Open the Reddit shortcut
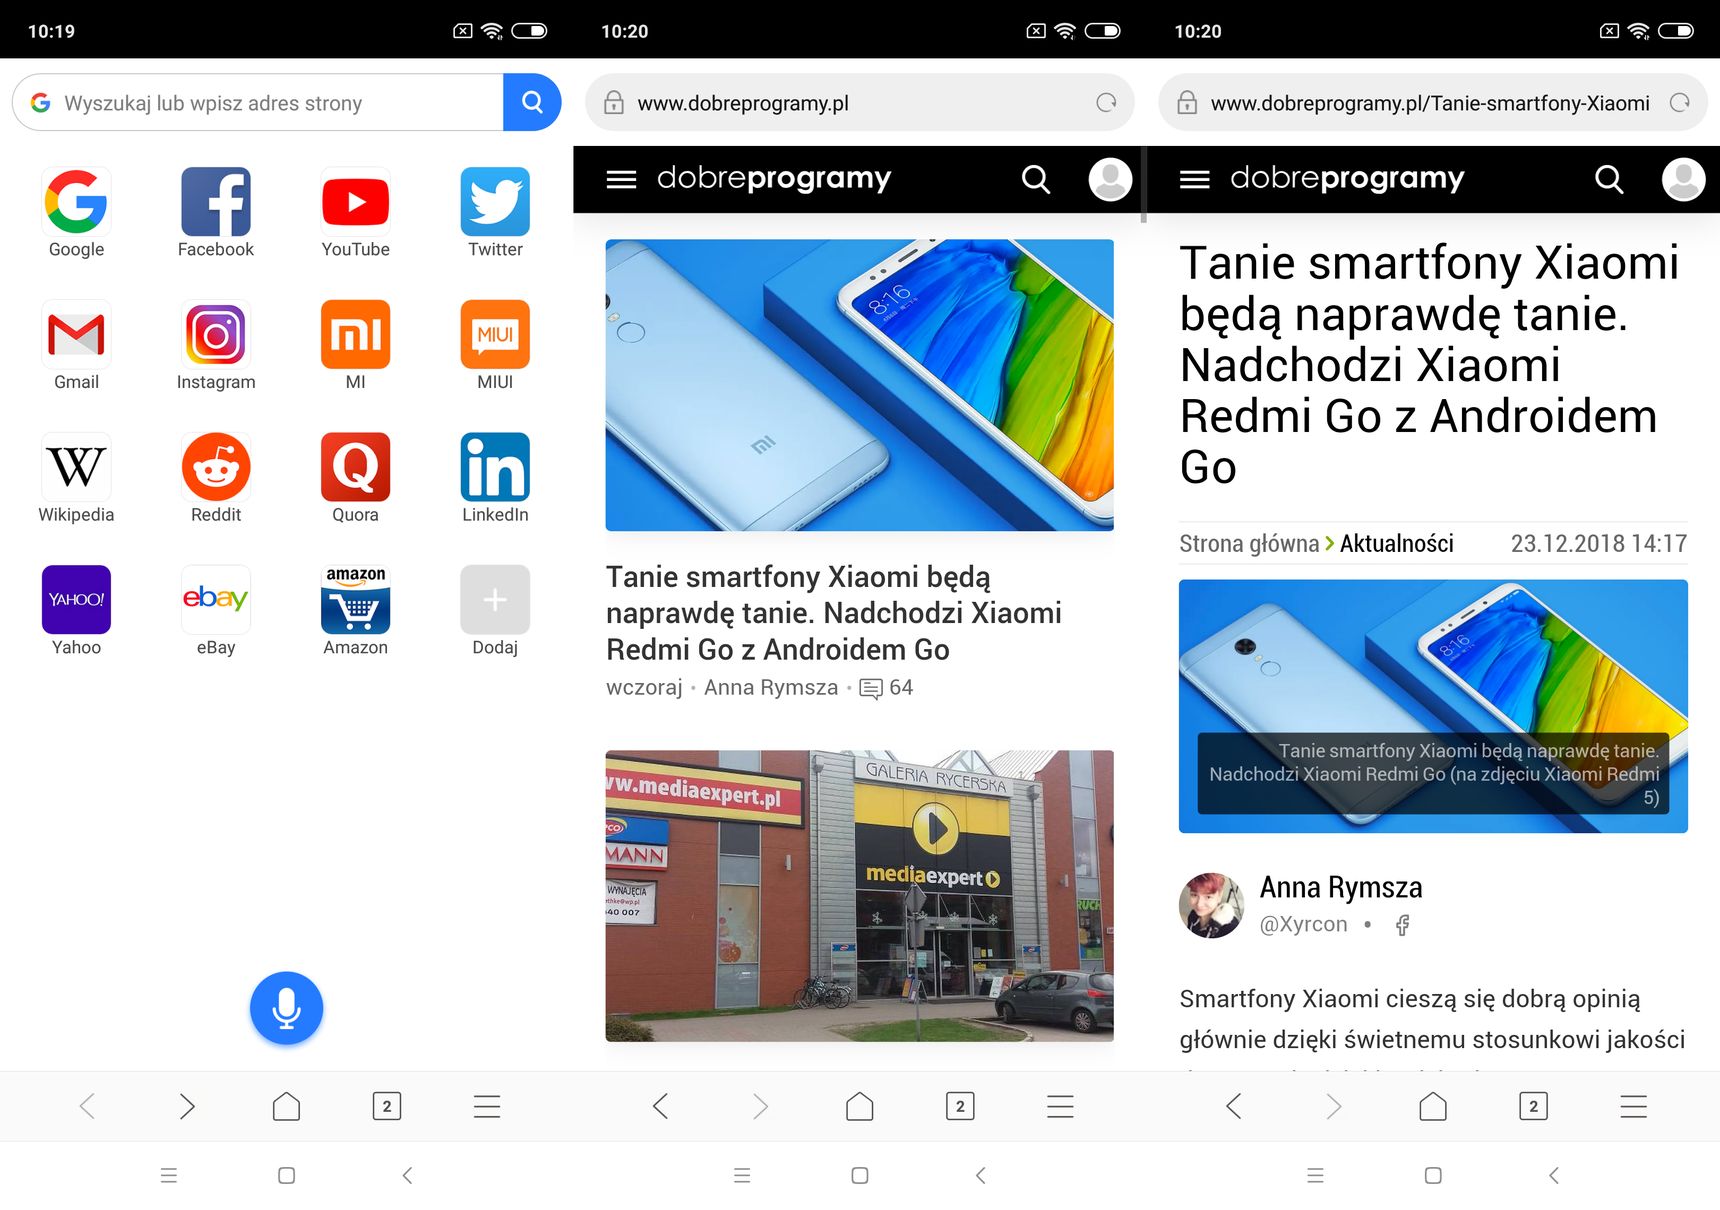1720x1210 pixels. (x=216, y=467)
